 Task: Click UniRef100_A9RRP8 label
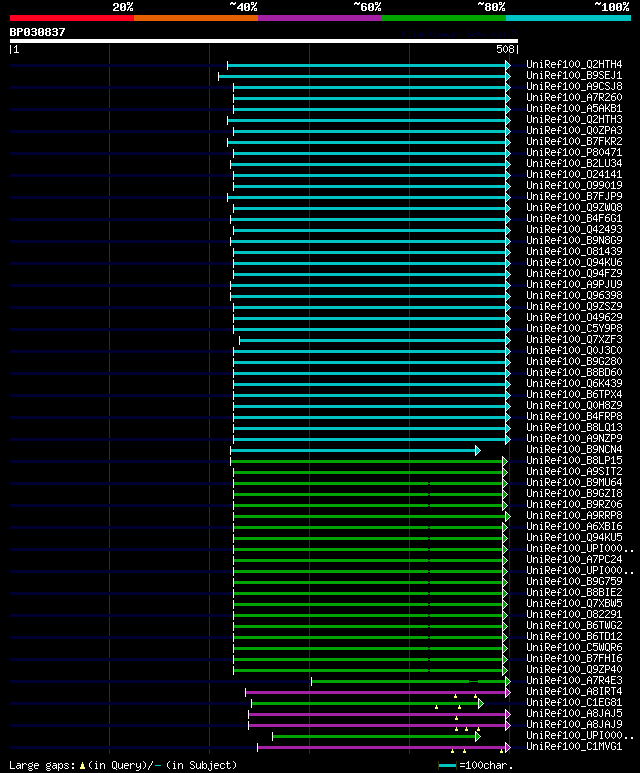574,515
